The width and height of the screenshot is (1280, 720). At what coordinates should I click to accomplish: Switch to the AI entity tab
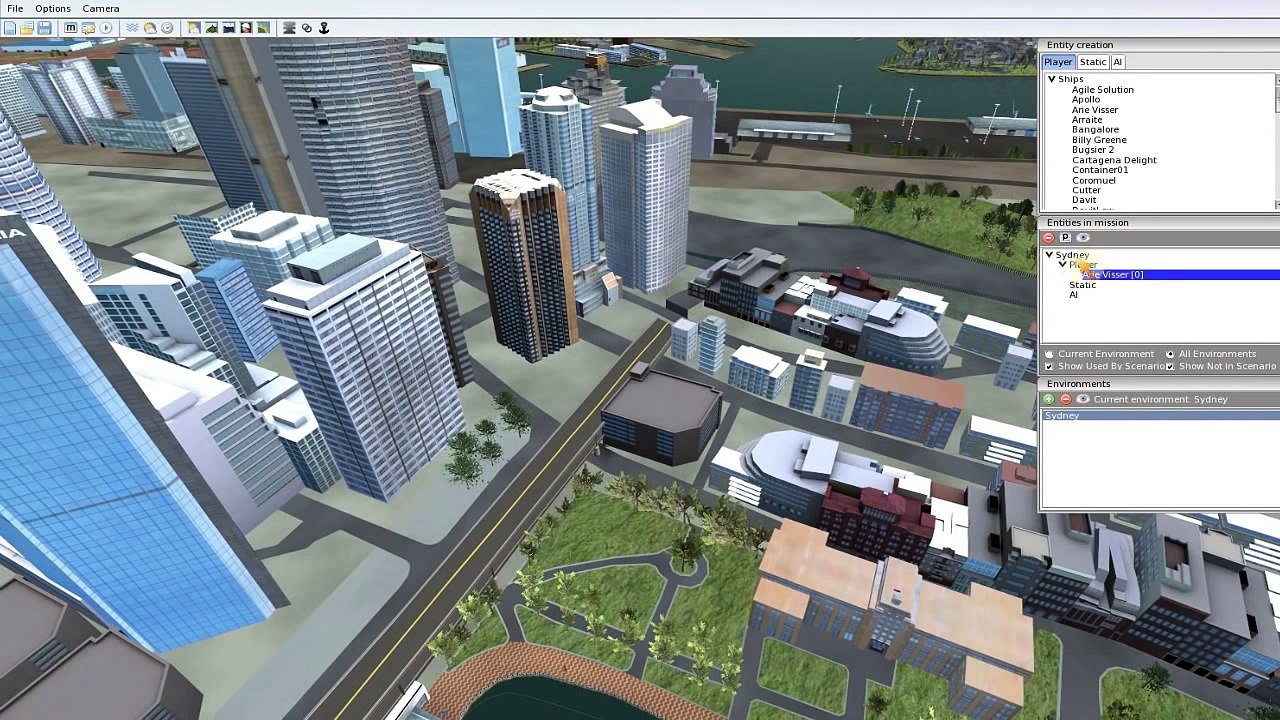pos(1118,62)
